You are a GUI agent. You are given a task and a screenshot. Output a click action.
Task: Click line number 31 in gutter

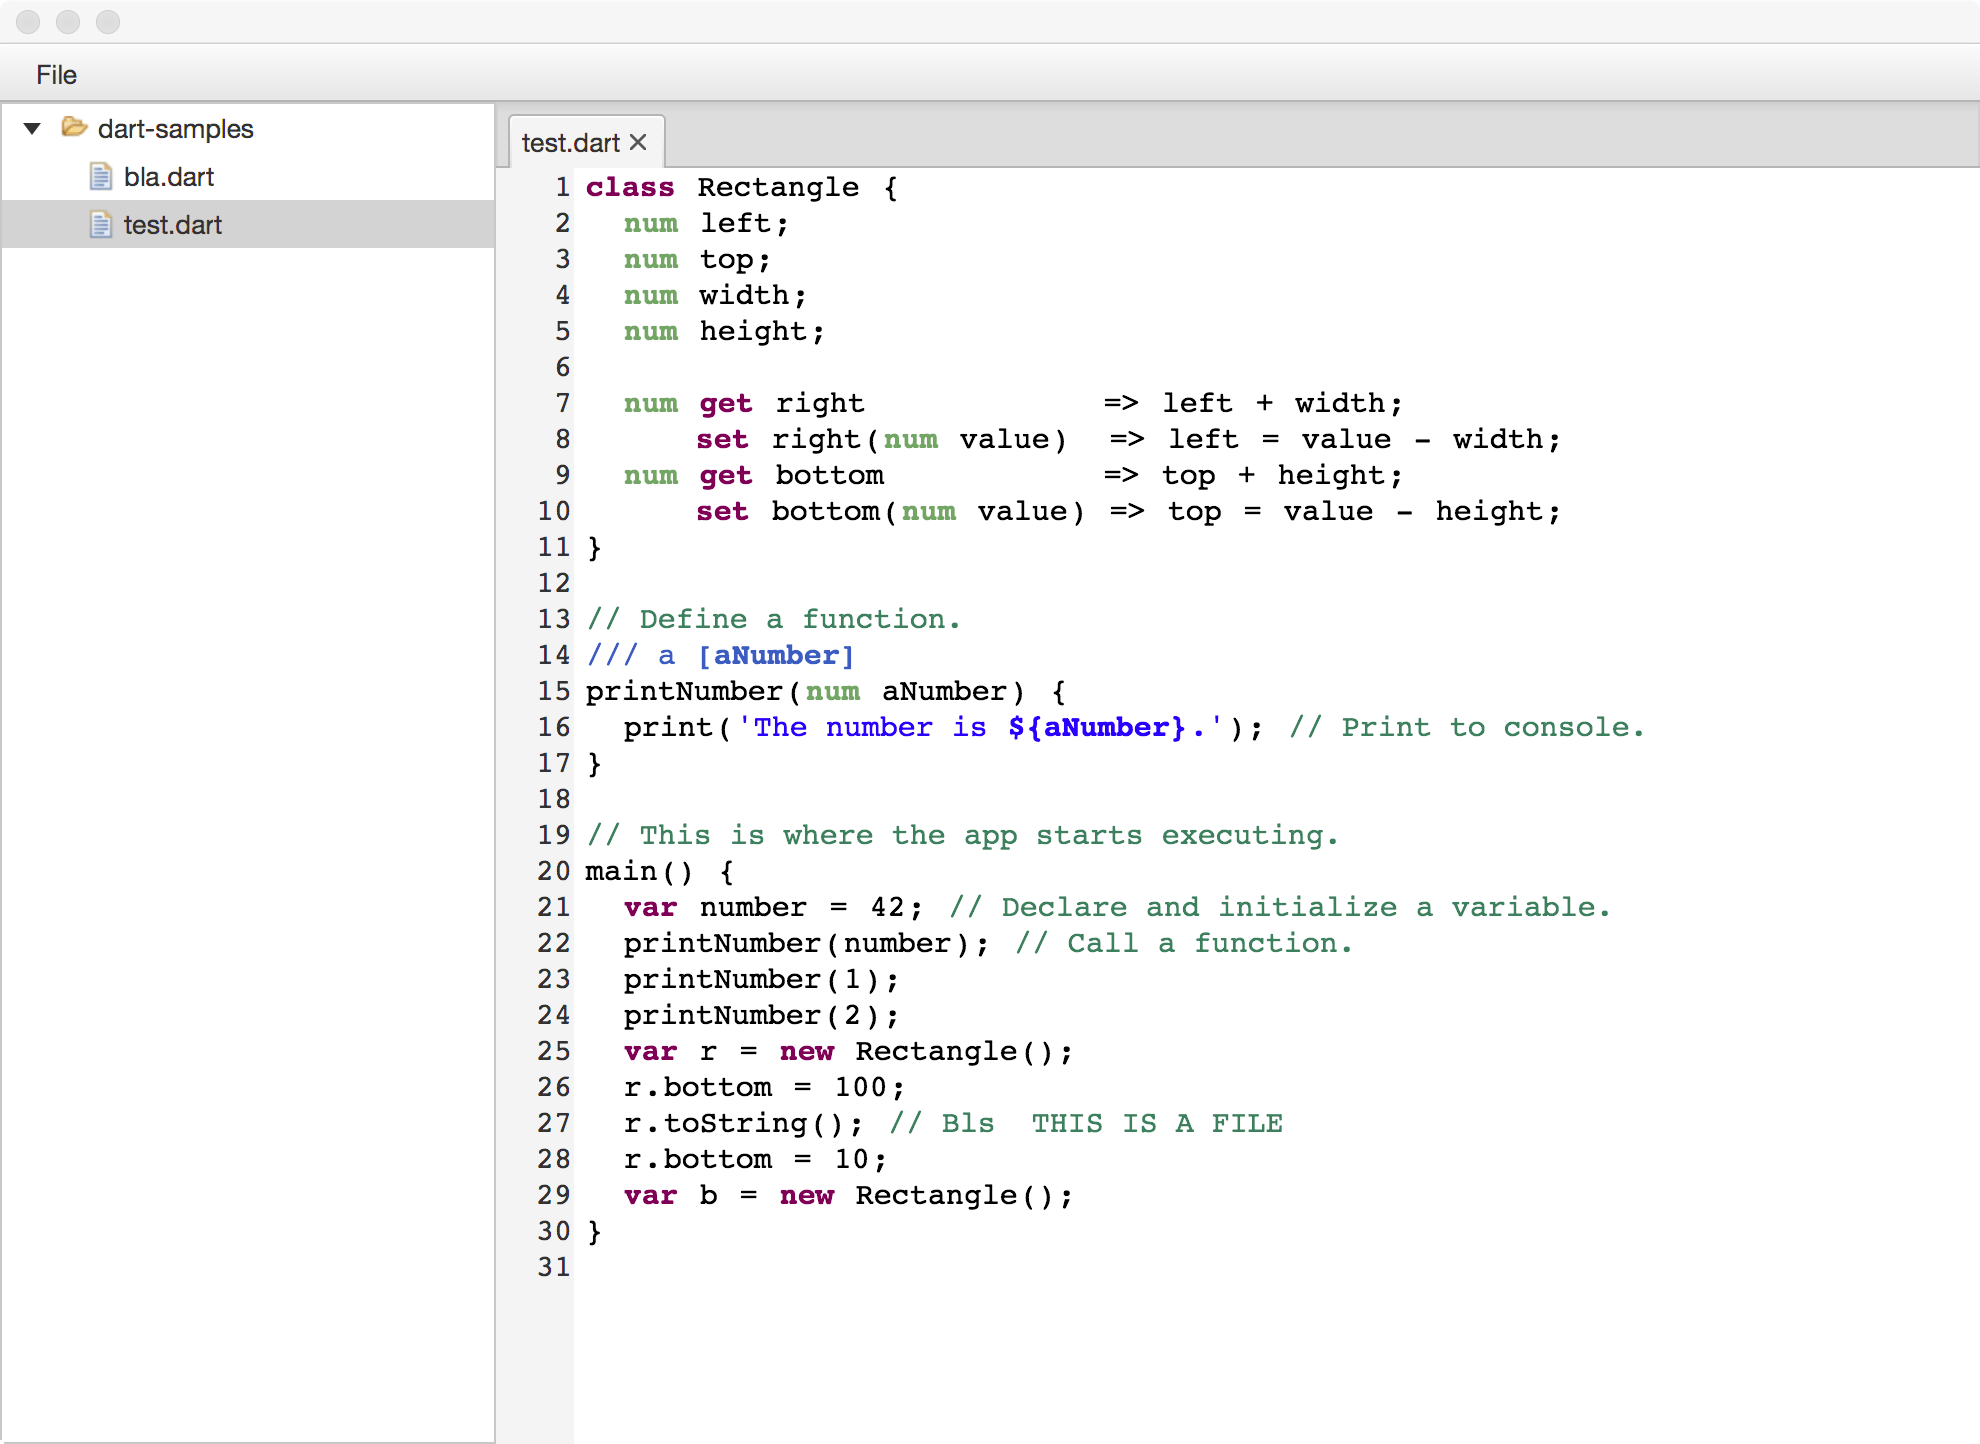coord(554,1267)
